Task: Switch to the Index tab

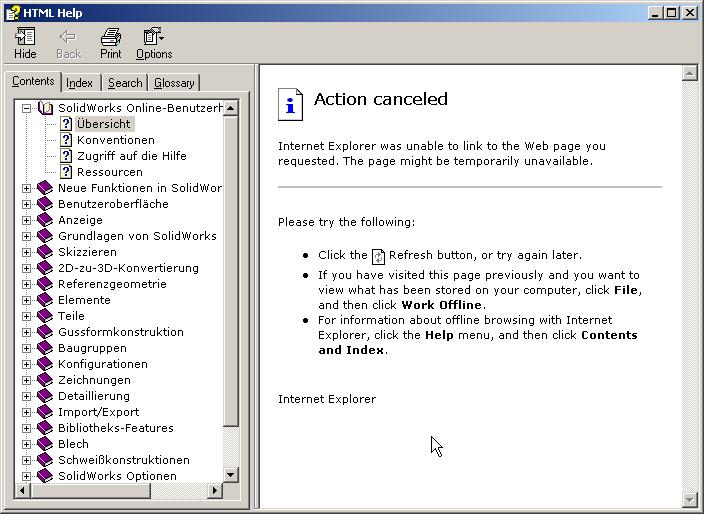Action: [79, 83]
